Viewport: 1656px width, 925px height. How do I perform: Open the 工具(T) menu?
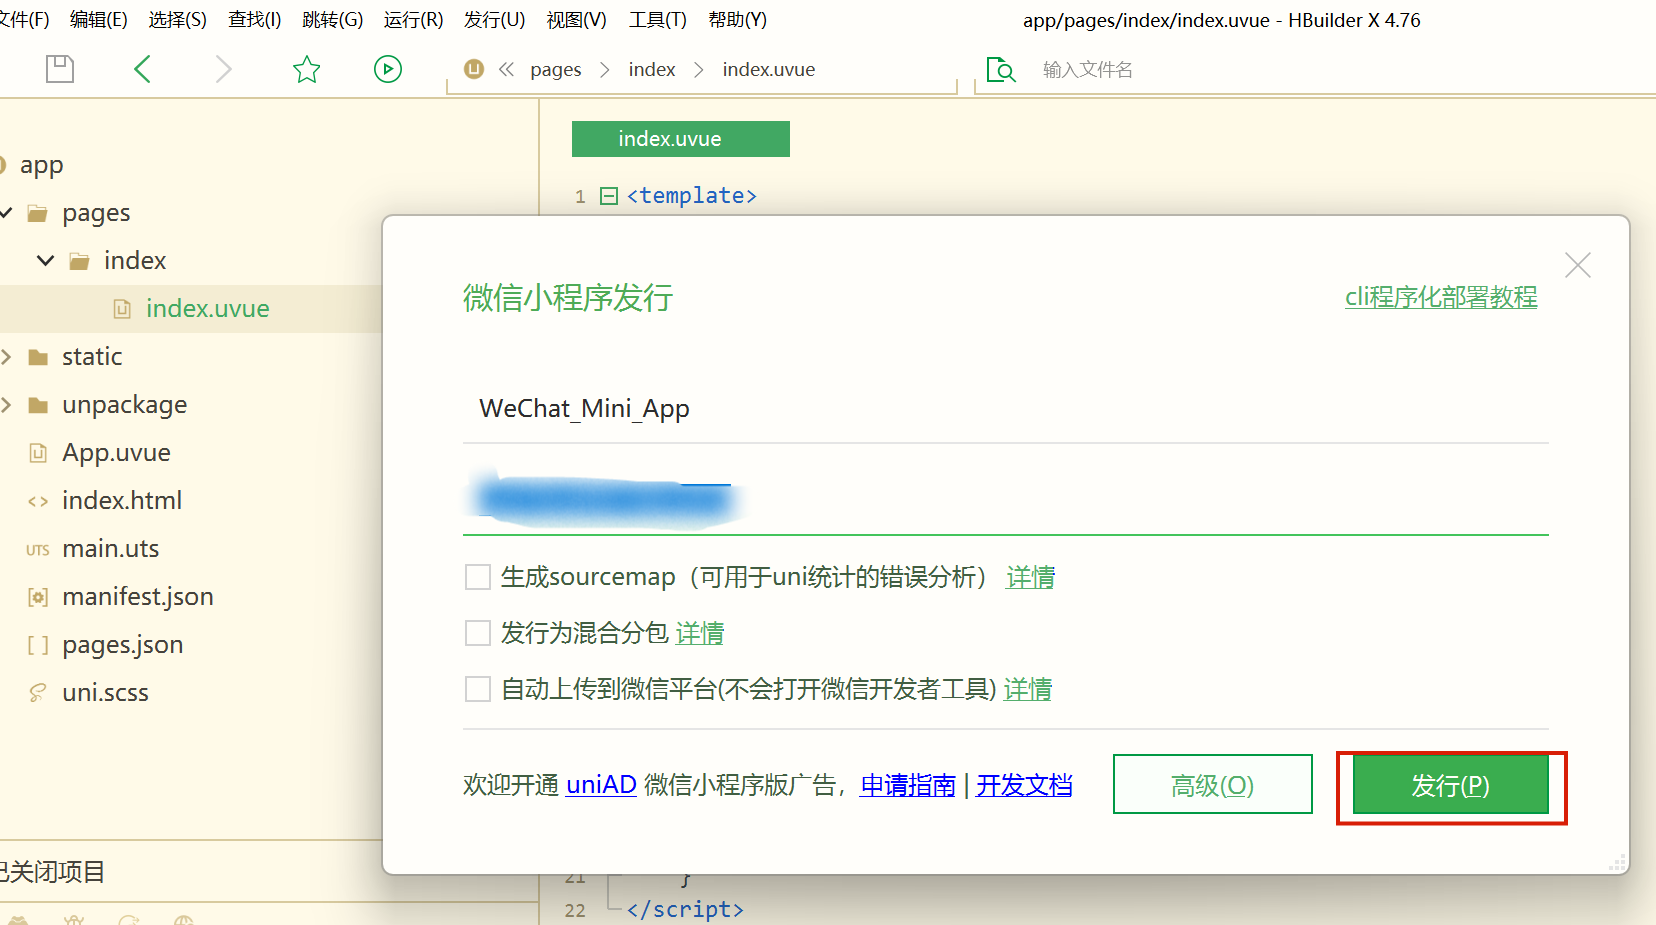point(657,20)
